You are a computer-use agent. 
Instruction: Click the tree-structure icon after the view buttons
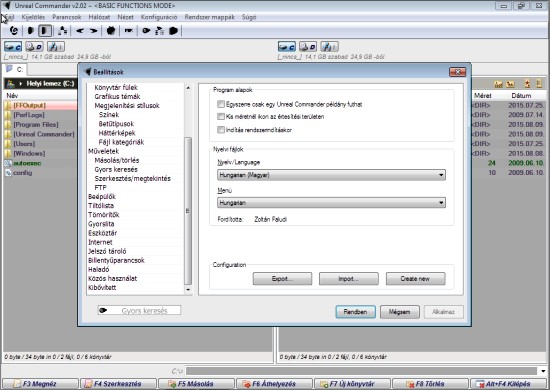(62, 31)
